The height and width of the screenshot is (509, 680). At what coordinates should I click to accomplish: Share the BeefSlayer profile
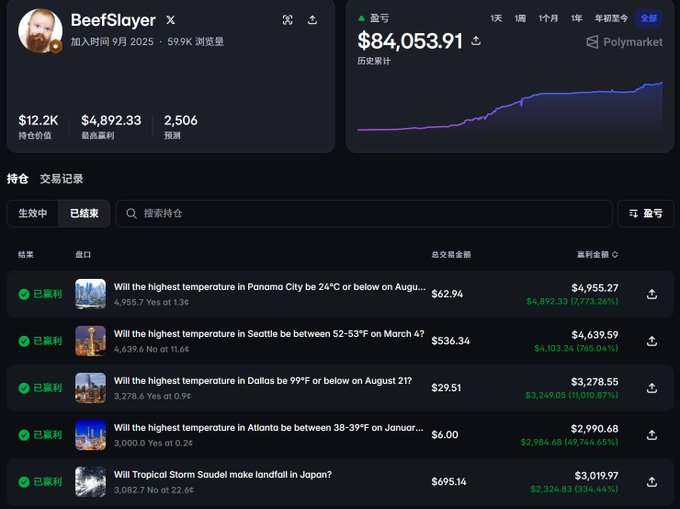[x=312, y=20]
